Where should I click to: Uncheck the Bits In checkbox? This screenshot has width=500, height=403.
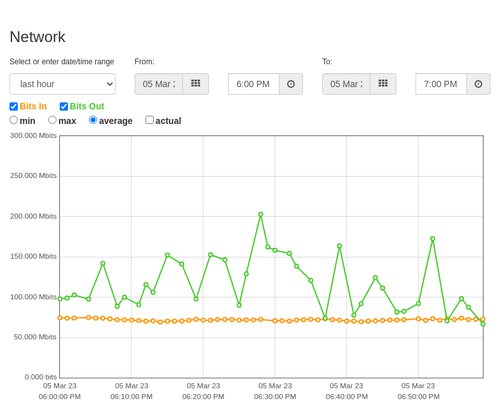(x=14, y=106)
